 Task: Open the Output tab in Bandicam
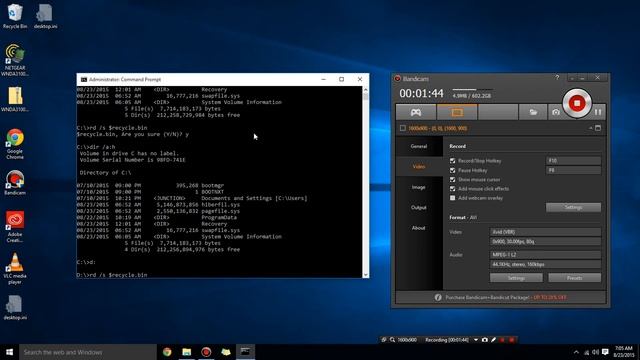coord(419,207)
